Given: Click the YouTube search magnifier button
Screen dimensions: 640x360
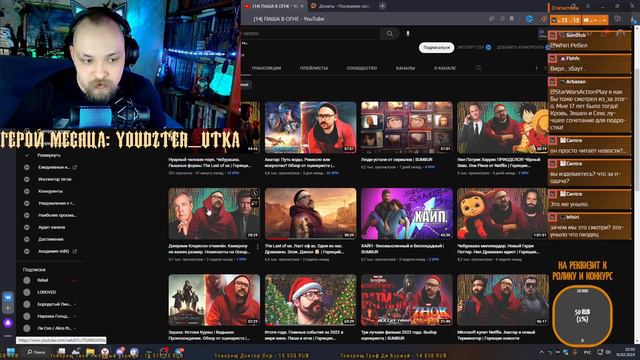Looking at the screenshot, I should pos(389,33).
